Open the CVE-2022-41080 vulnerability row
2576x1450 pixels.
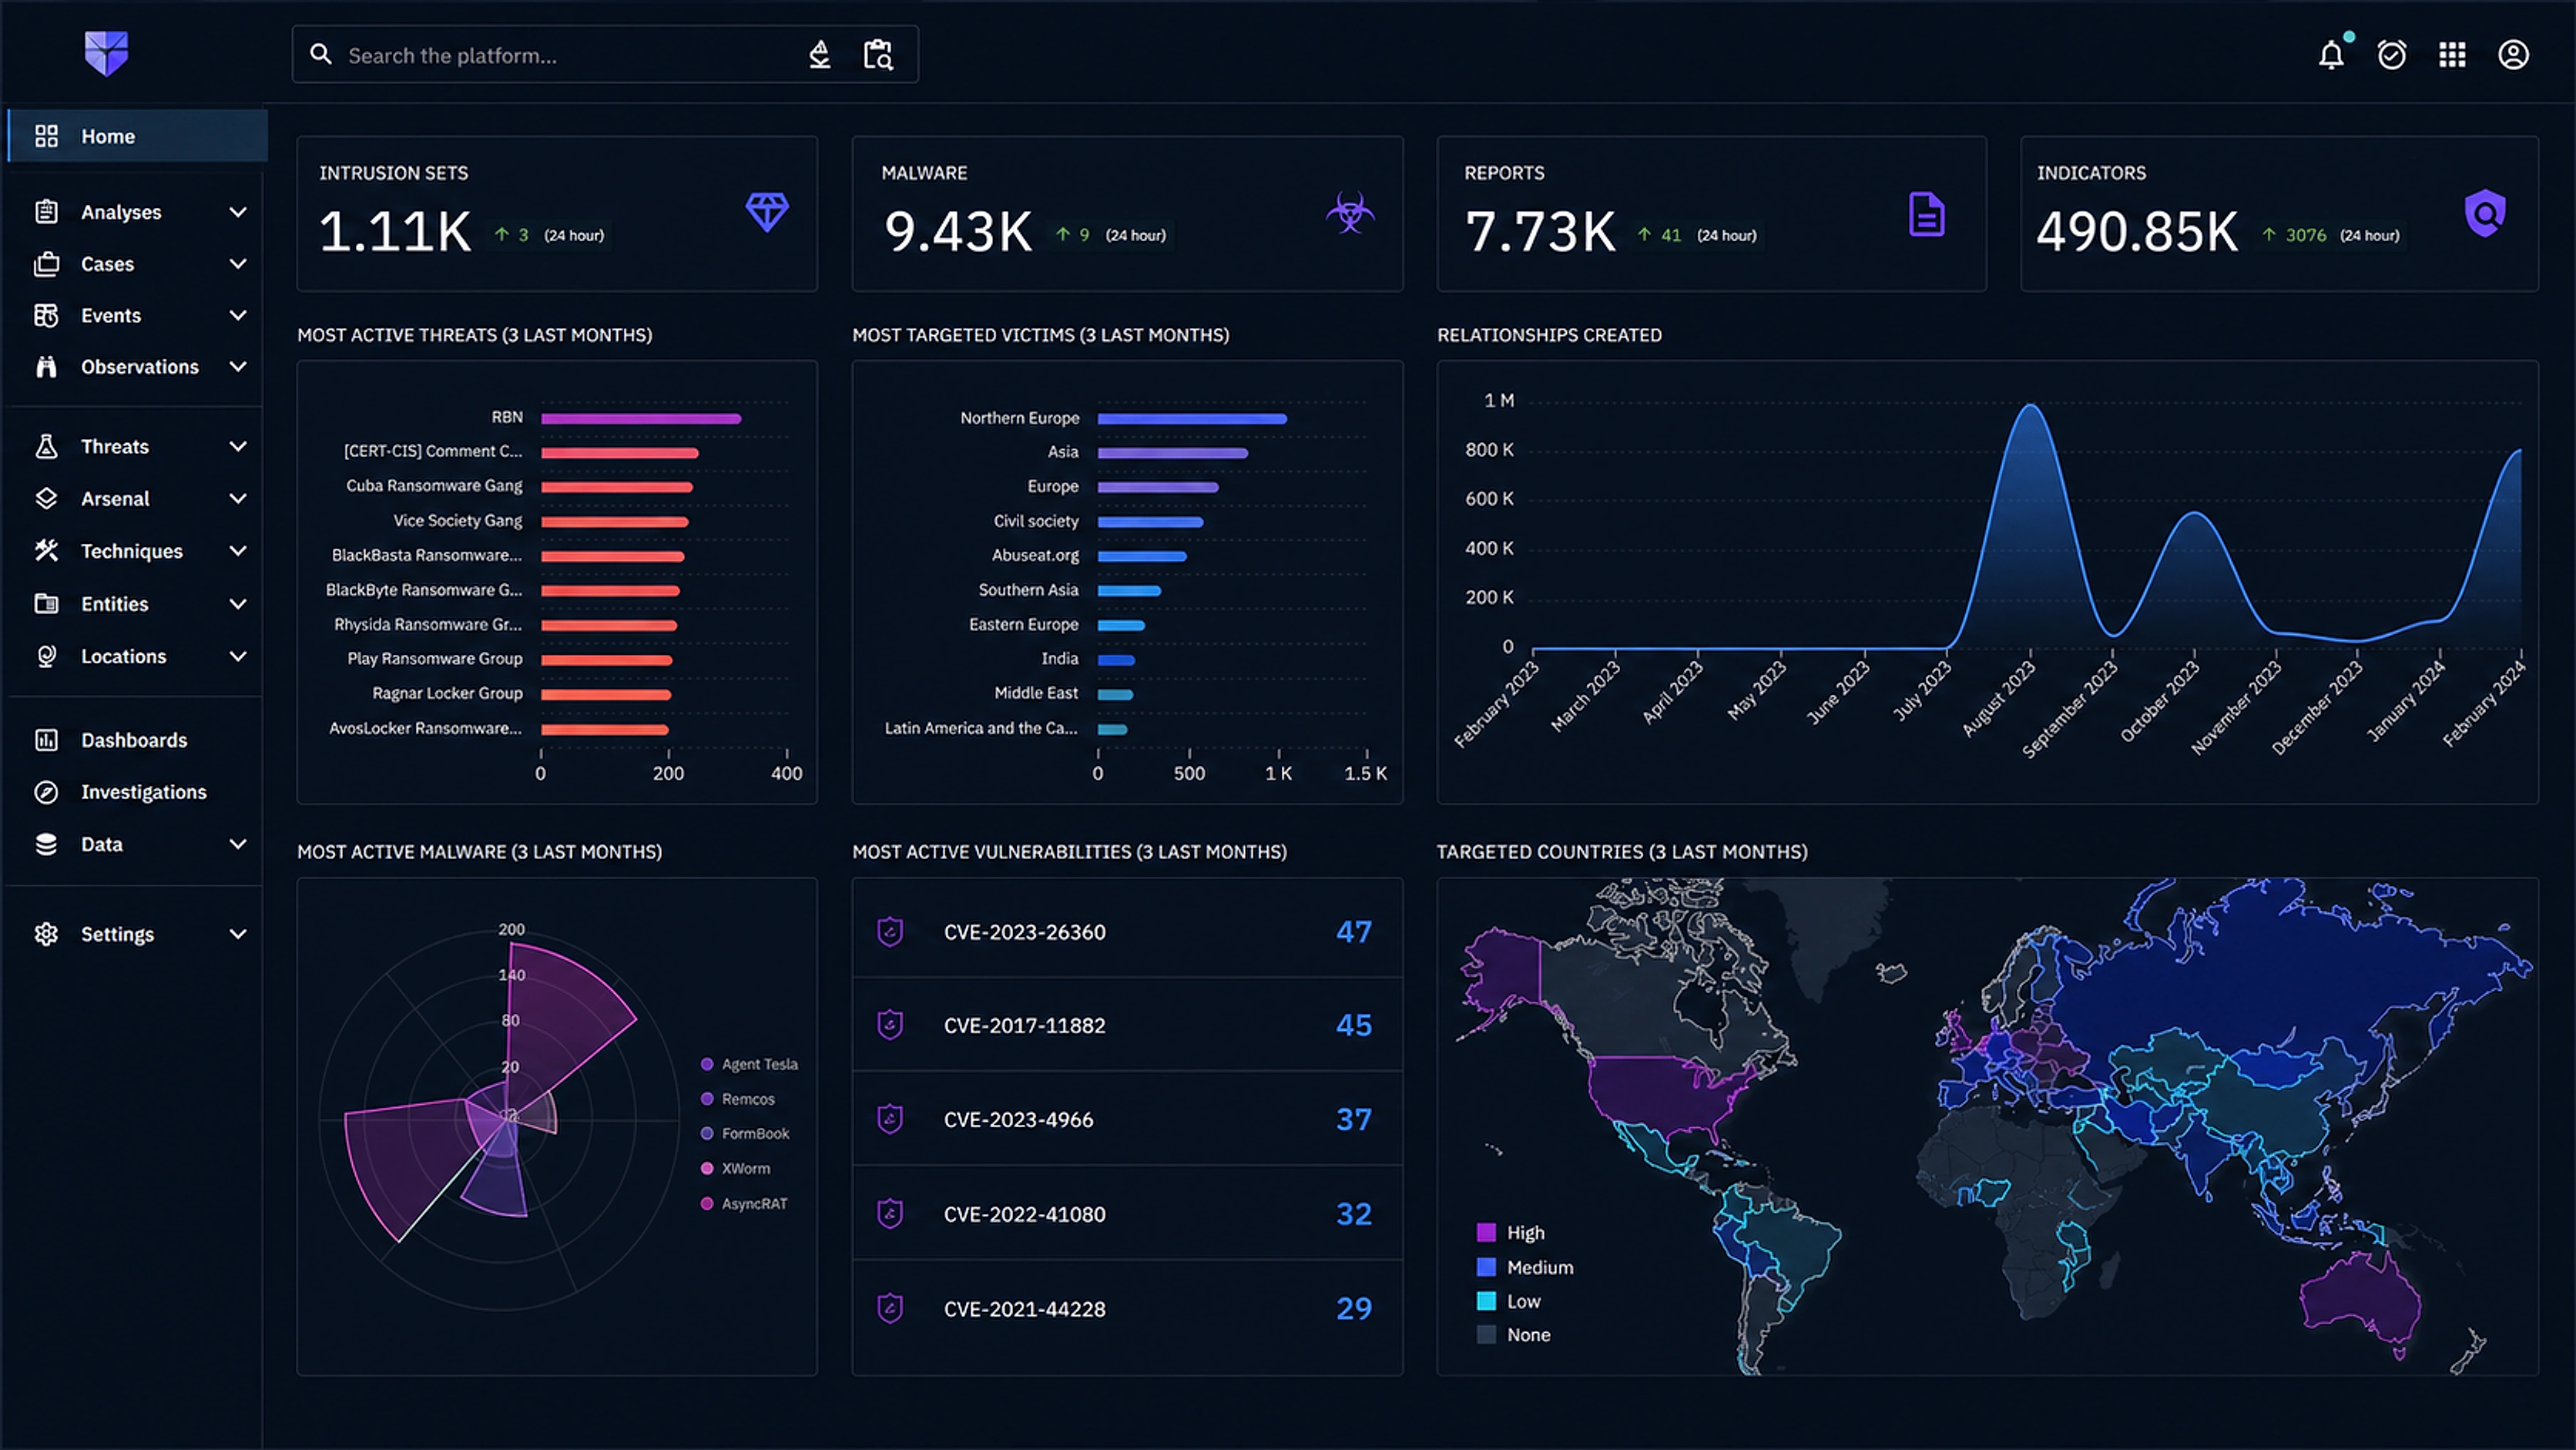(1127, 1213)
